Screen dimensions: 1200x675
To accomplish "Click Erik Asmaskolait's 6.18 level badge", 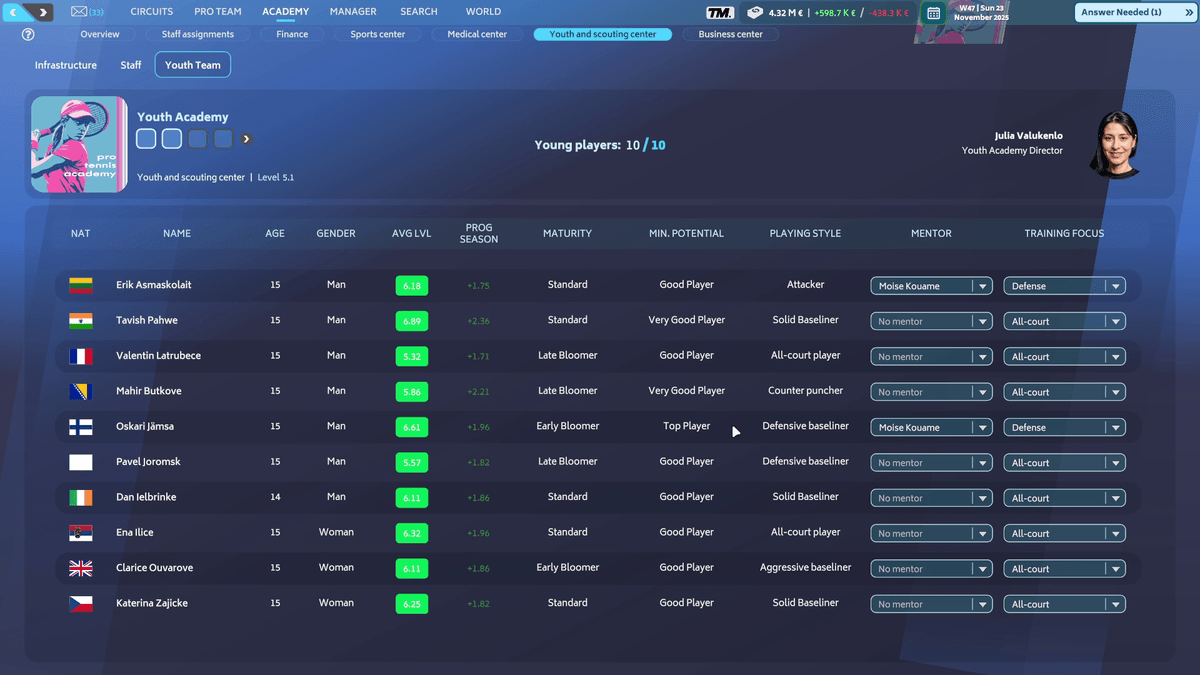I will click(411, 285).
